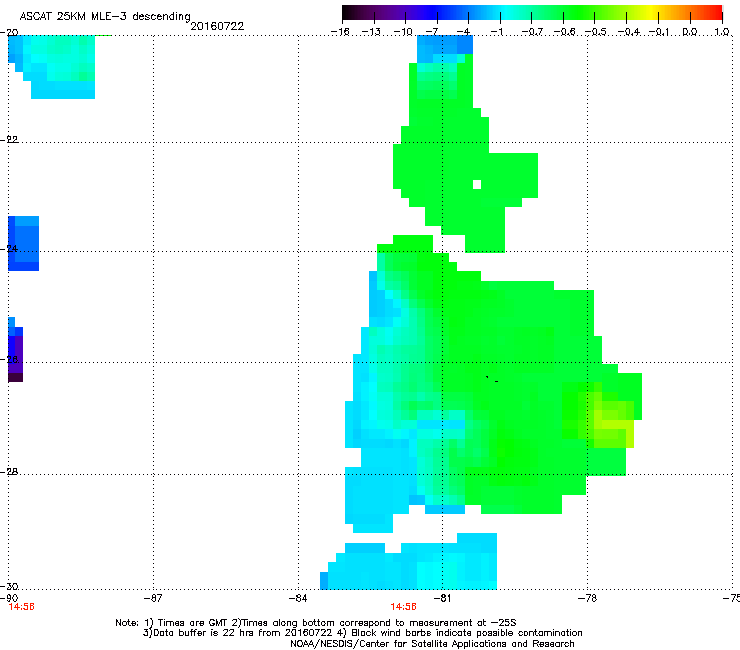
Task: Click the '-16' label on the color scale
Action: coord(340,32)
